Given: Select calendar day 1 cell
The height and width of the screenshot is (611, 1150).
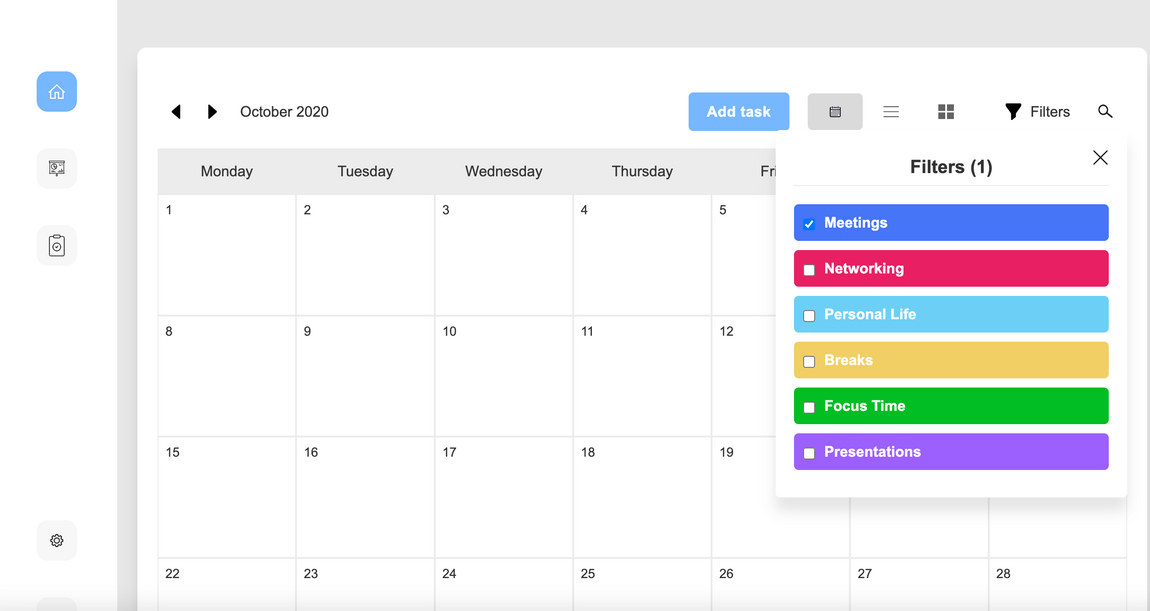Looking at the screenshot, I should tap(227, 255).
